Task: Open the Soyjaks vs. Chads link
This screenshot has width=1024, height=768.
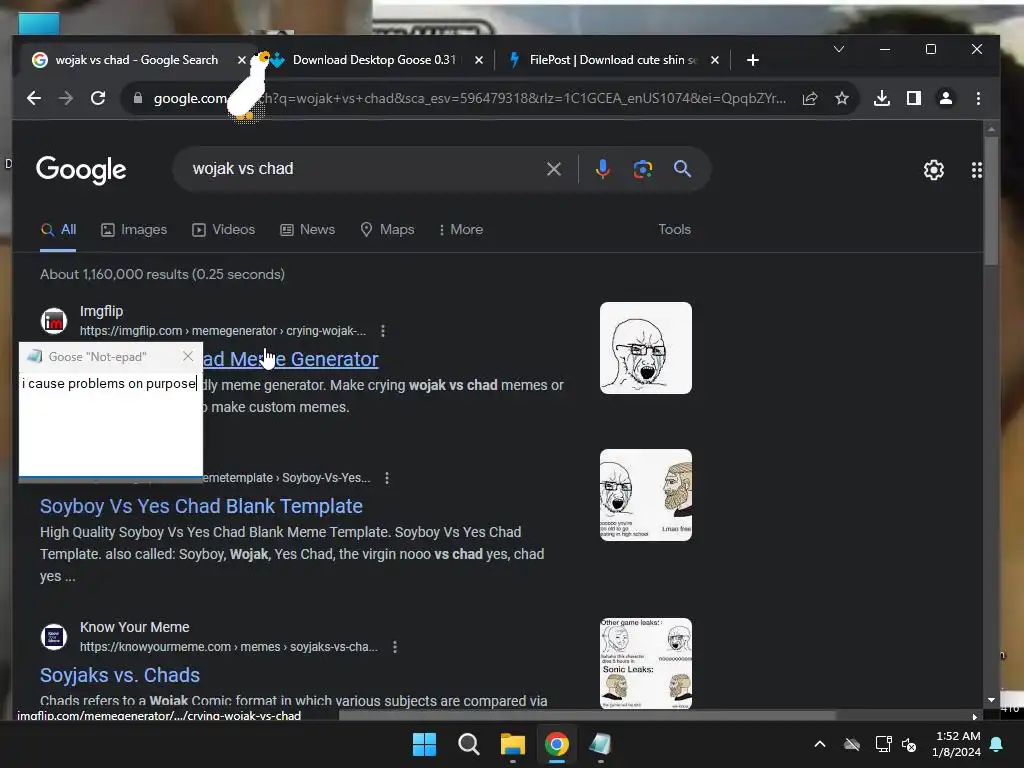Action: (x=120, y=675)
